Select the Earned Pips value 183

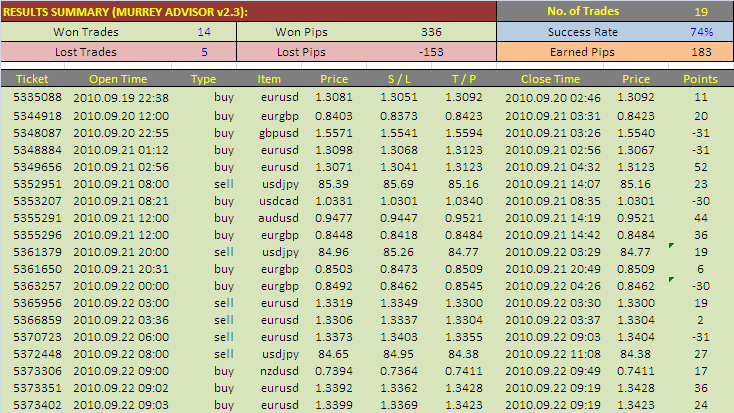[x=701, y=52]
